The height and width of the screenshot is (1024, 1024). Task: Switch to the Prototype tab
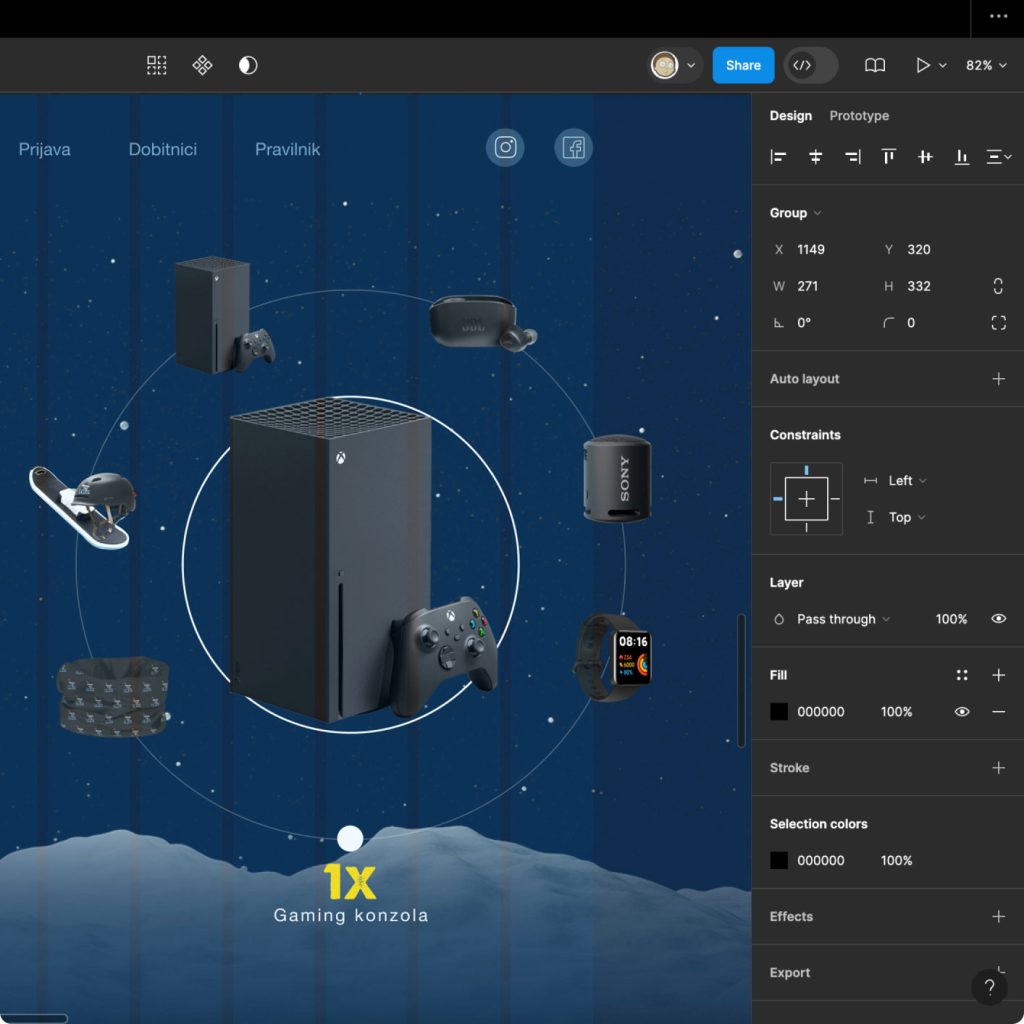coord(859,116)
